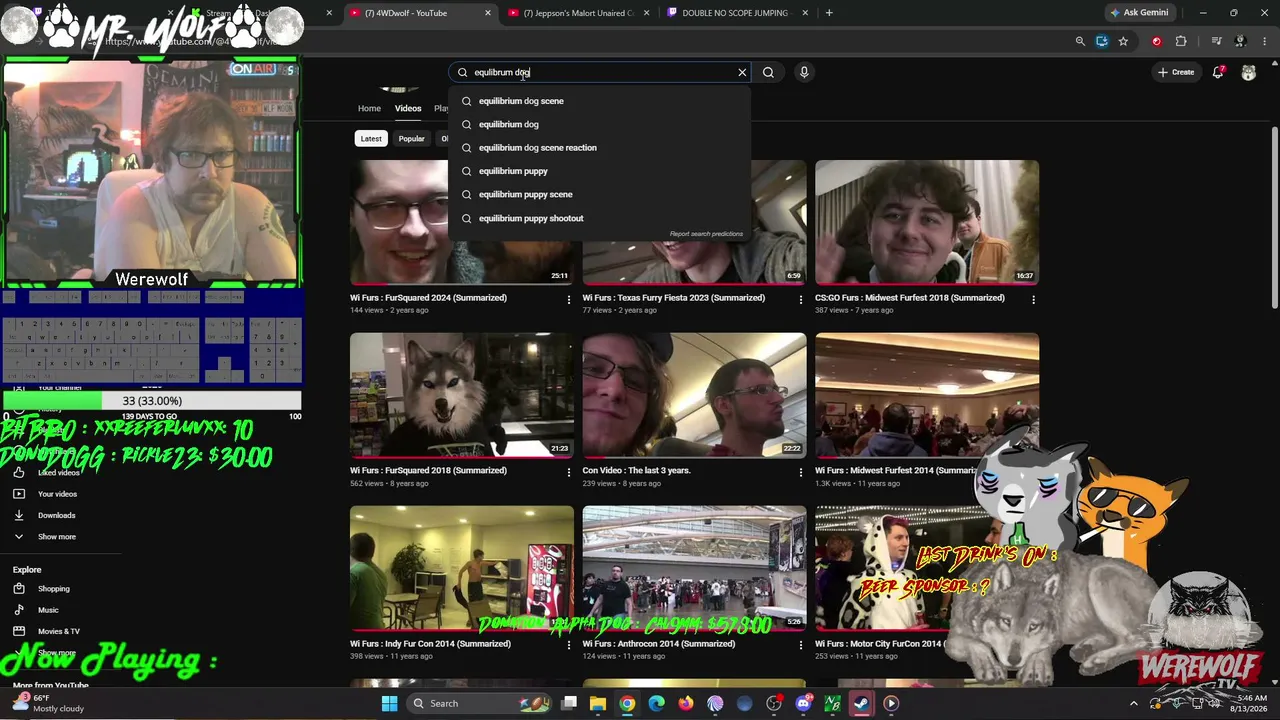Open the Windows Start menu
Image resolution: width=1280 pixels, height=720 pixels.
[389, 703]
